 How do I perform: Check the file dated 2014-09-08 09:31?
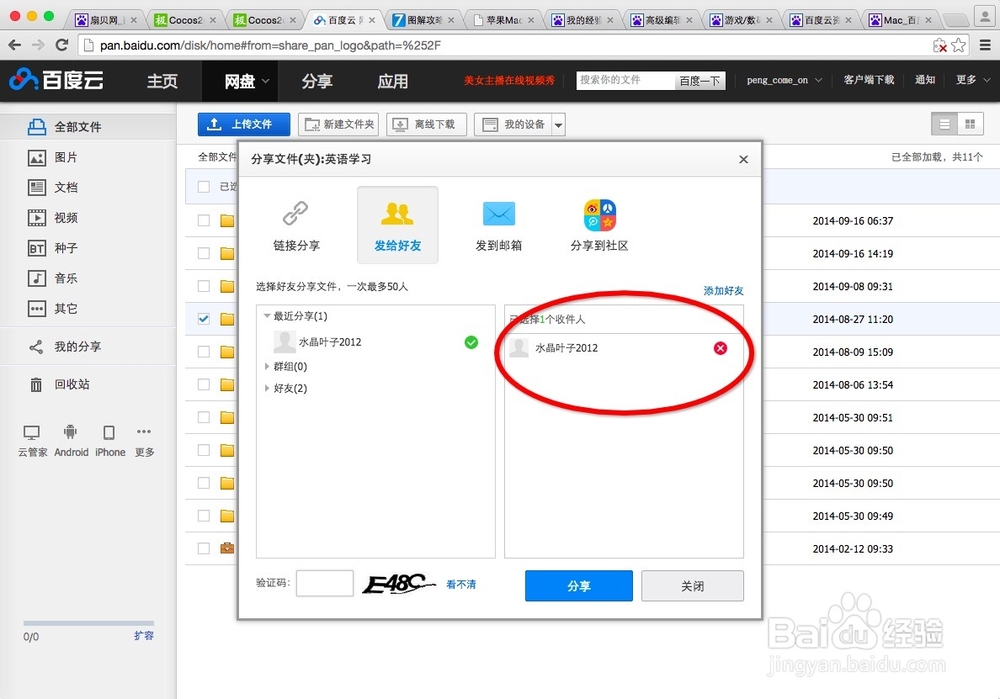(x=203, y=286)
